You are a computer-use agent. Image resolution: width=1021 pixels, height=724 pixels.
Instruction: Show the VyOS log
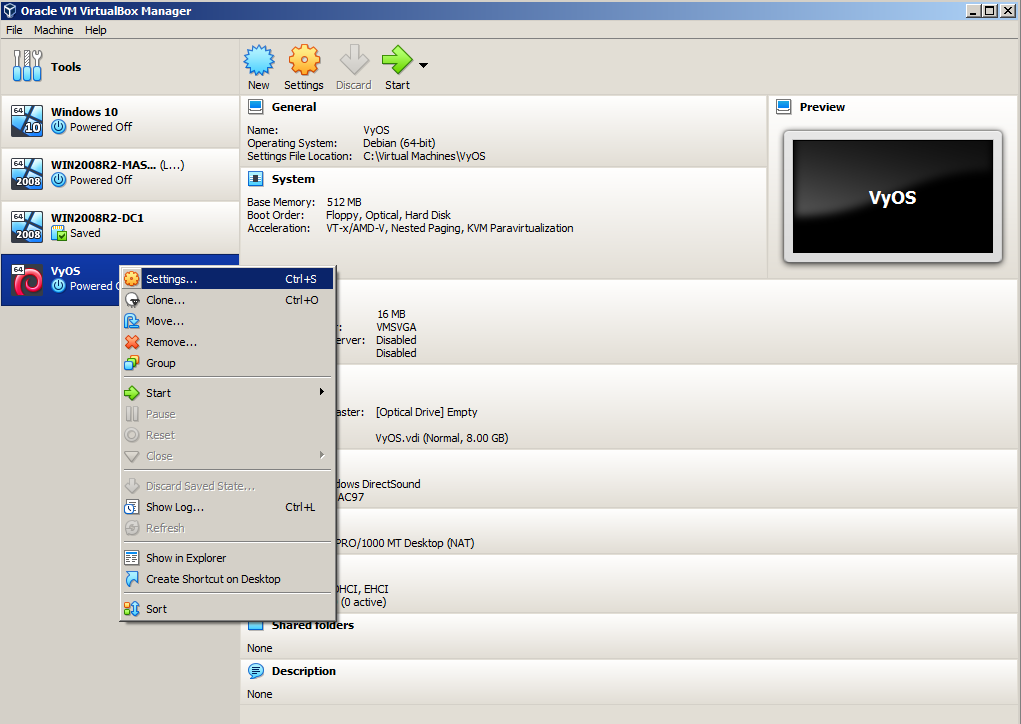[170, 507]
